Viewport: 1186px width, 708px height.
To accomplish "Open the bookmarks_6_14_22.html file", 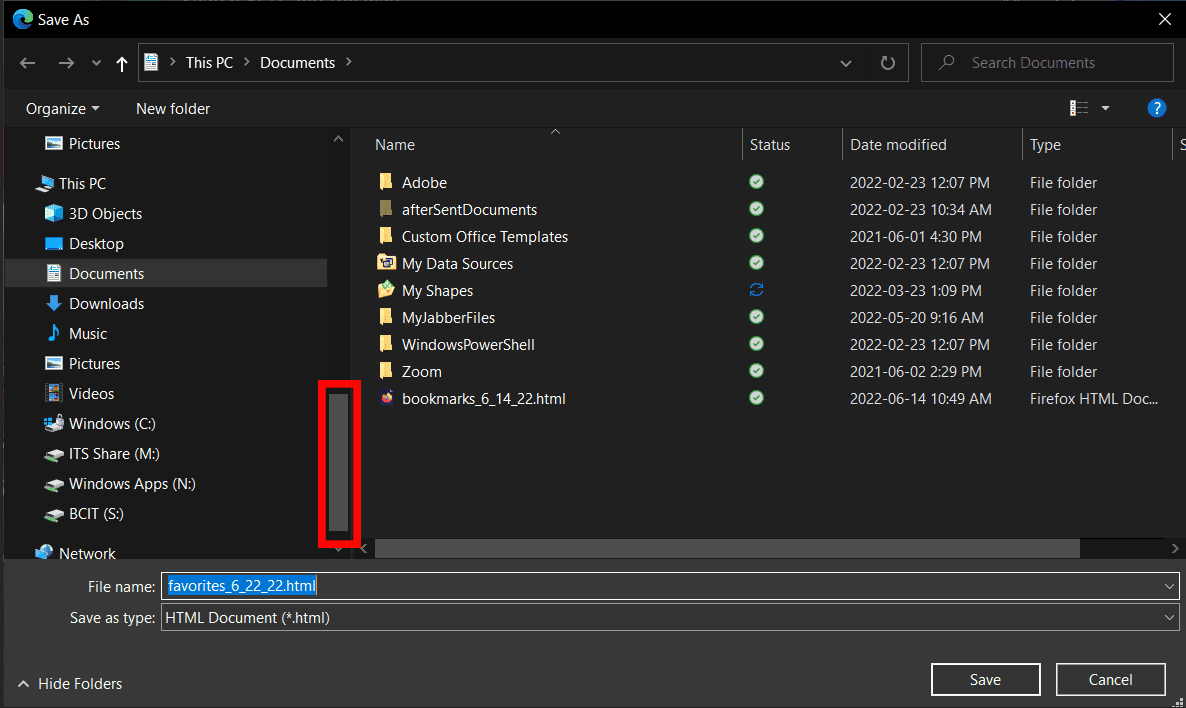I will point(483,398).
